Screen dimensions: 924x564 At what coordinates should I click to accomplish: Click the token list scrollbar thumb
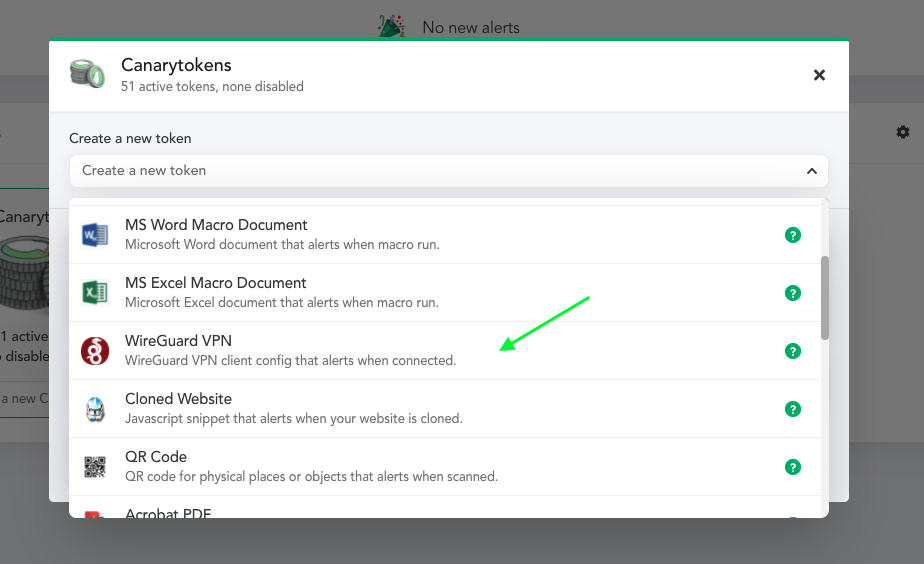pyautogui.click(x=825, y=298)
